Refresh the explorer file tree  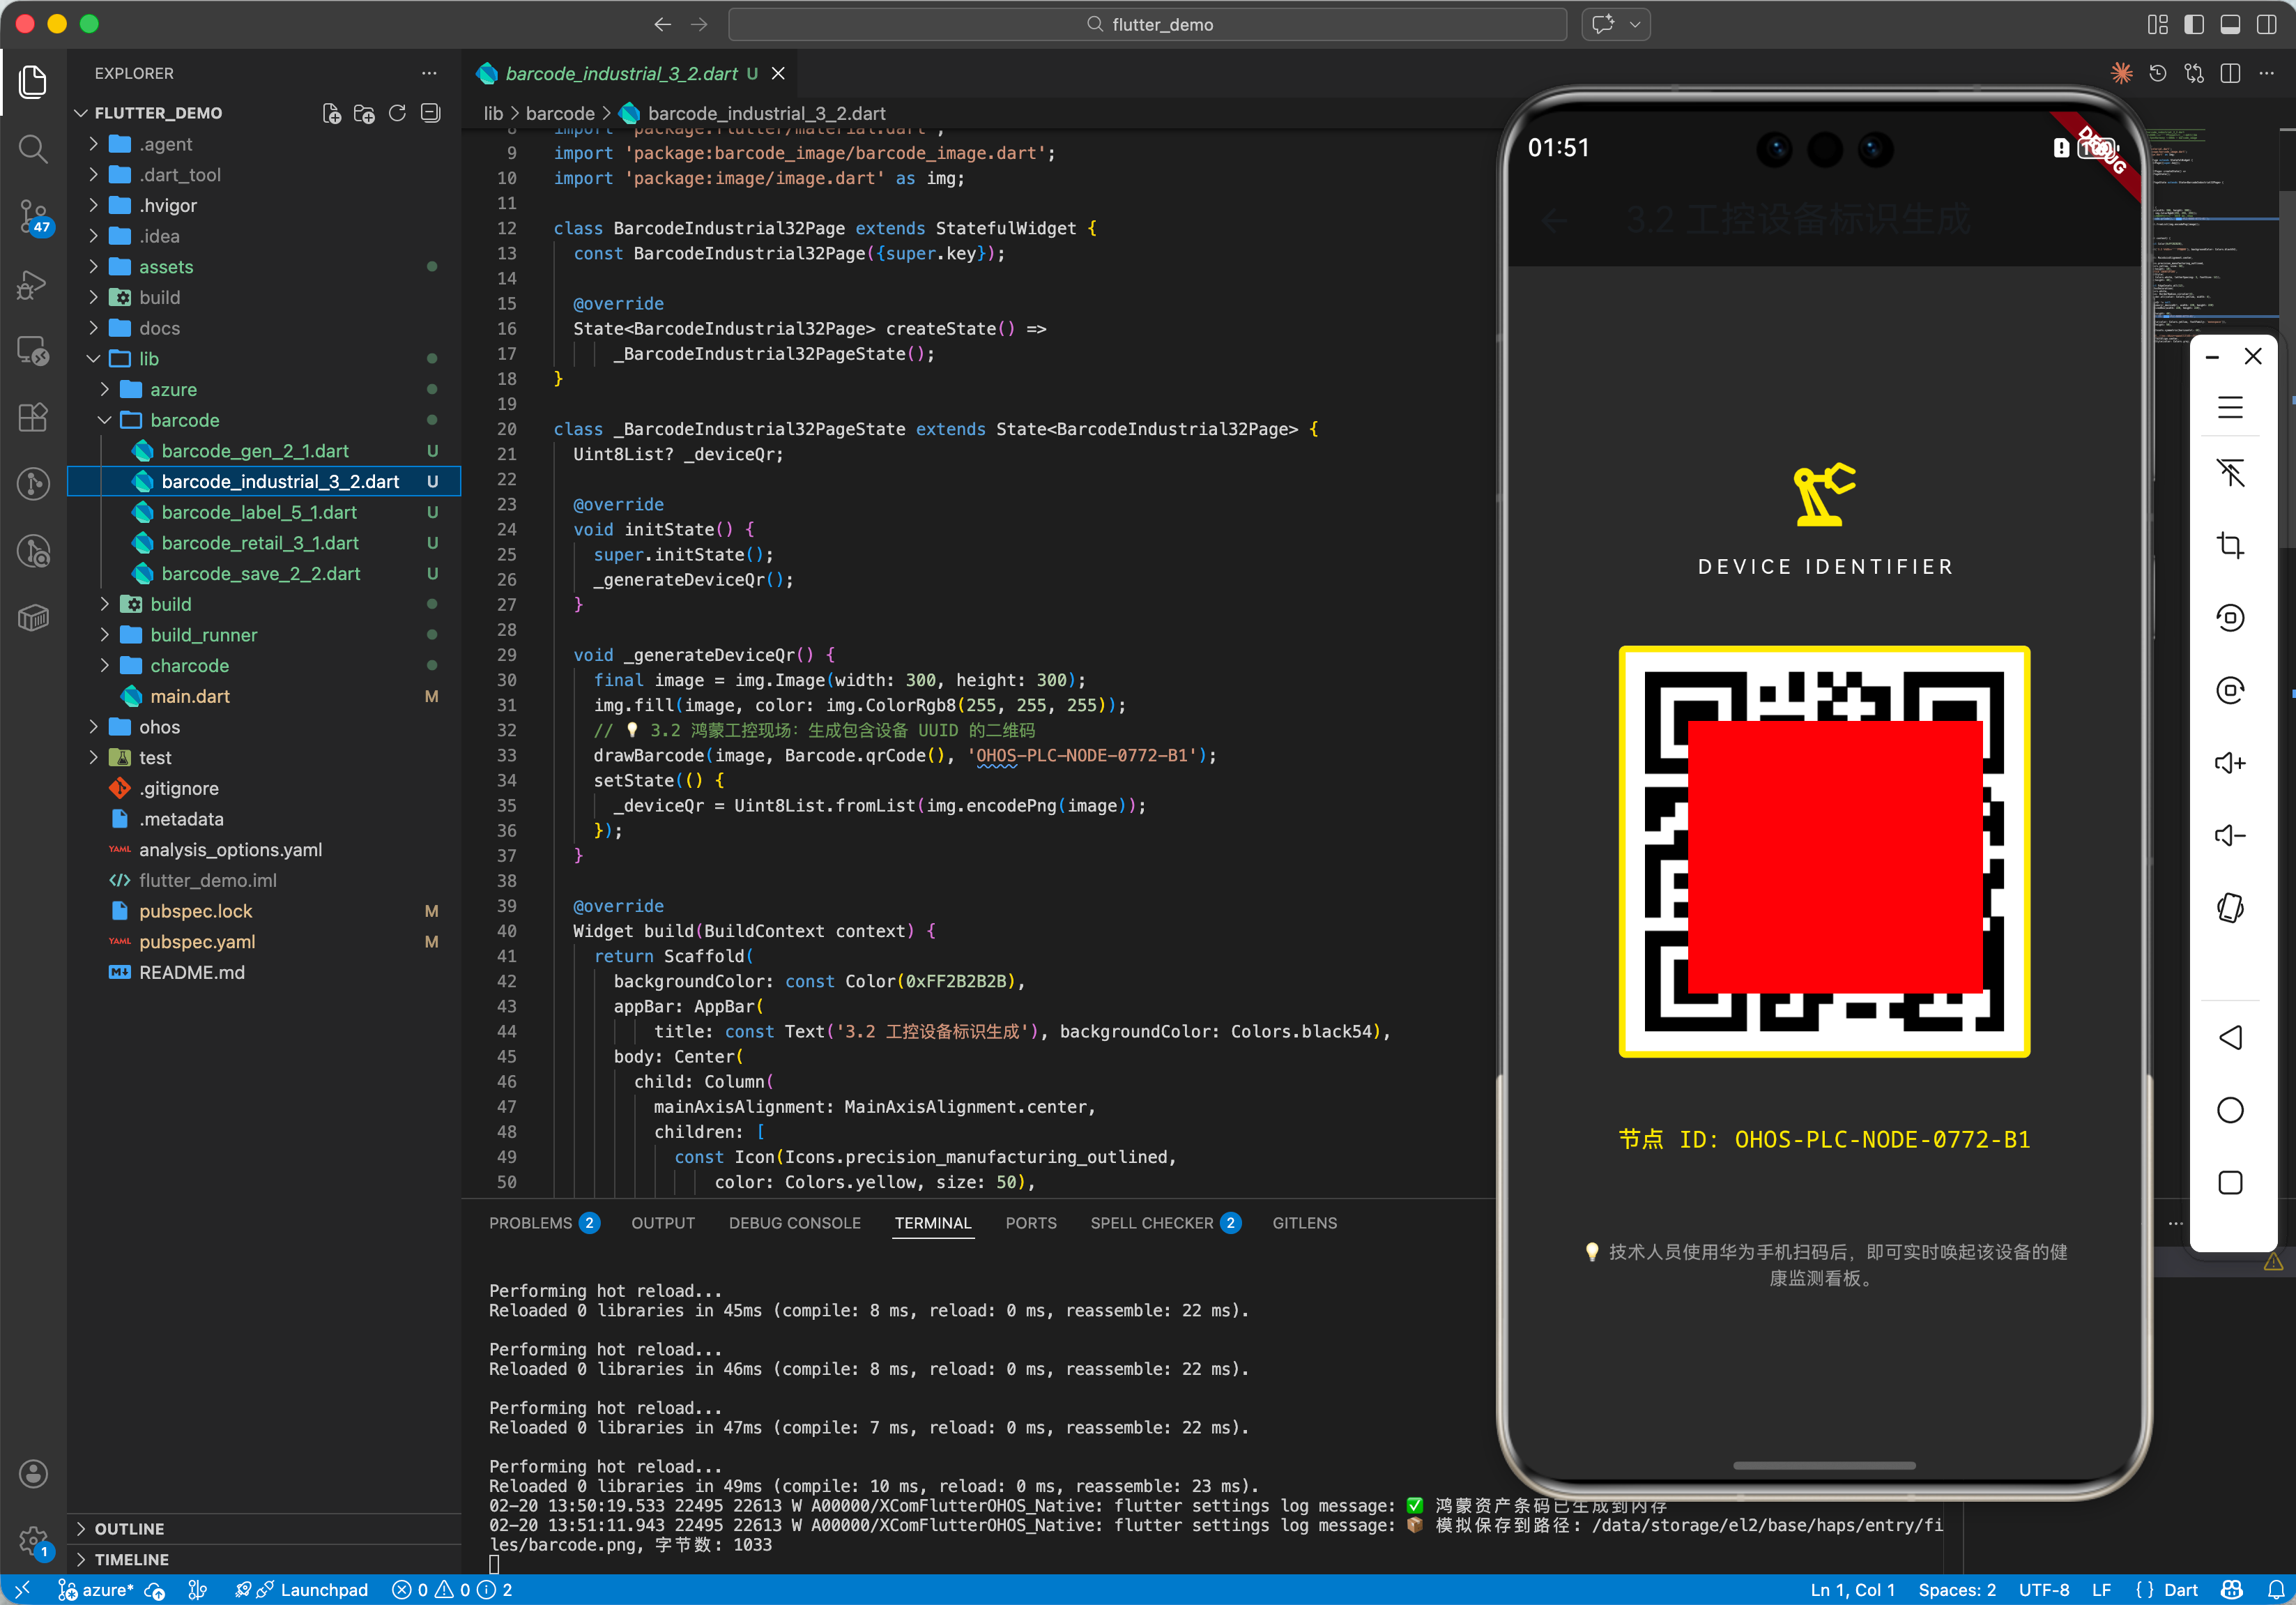pyautogui.click(x=397, y=113)
